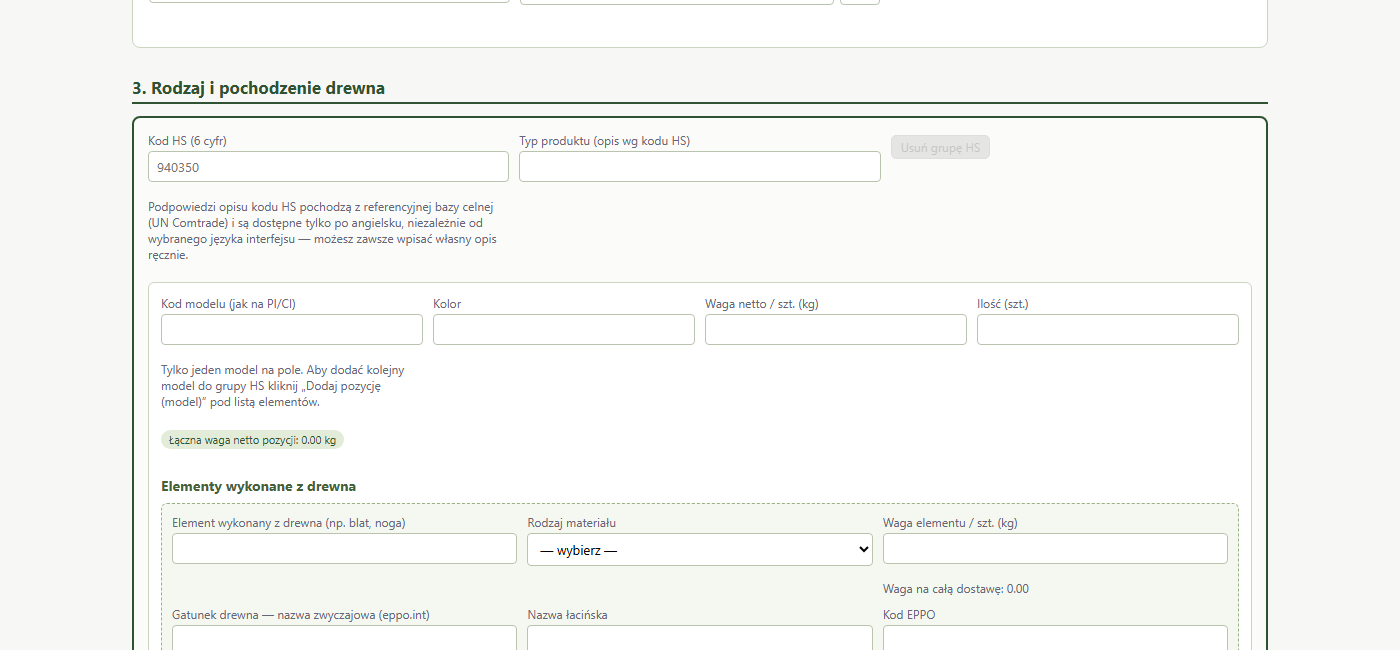Viewport: 1400px width, 650px height.
Task: Click the Element wykonany z drewna field
Action: (344, 549)
